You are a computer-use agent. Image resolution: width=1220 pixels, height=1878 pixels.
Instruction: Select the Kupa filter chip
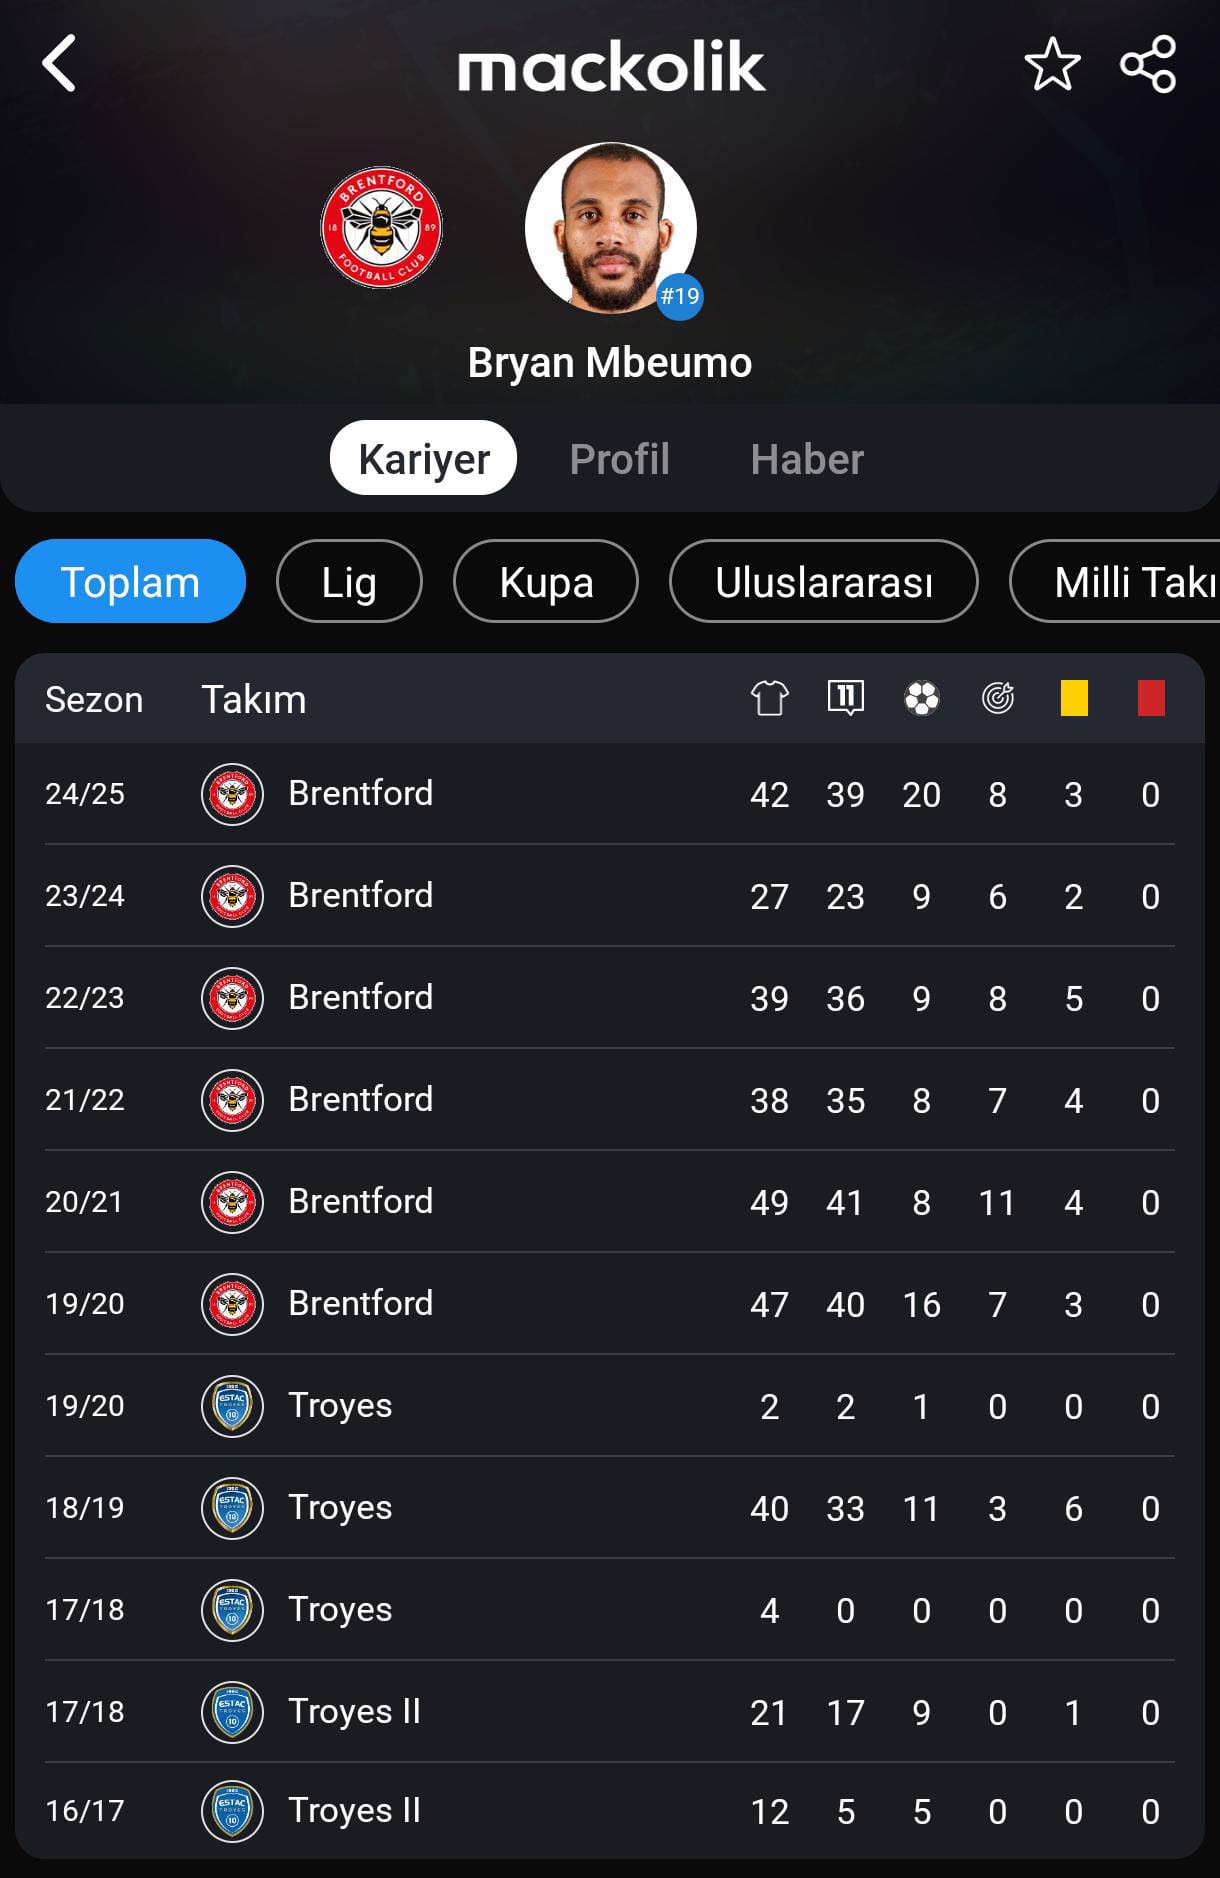pyautogui.click(x=546, y=581)
